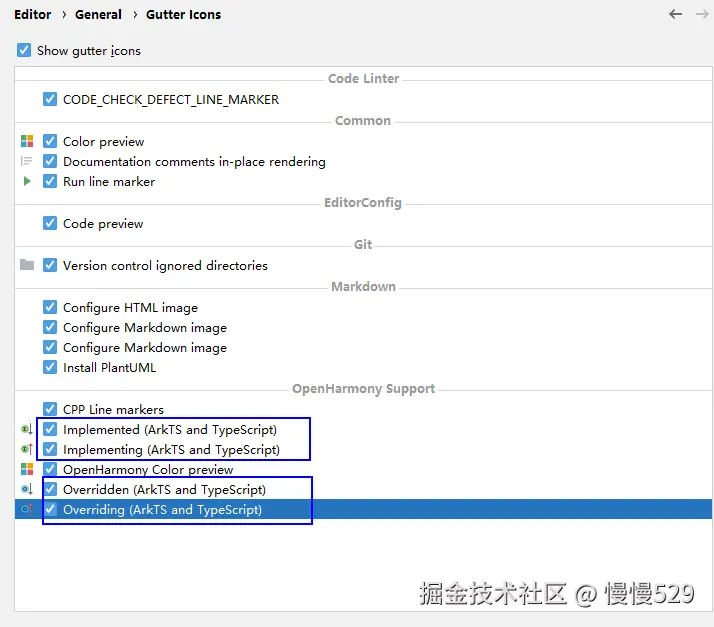Disable the Install PlantUML checkbox
Image resolution: width=714 pixels, height=627 pixels.
coord(50,367)
